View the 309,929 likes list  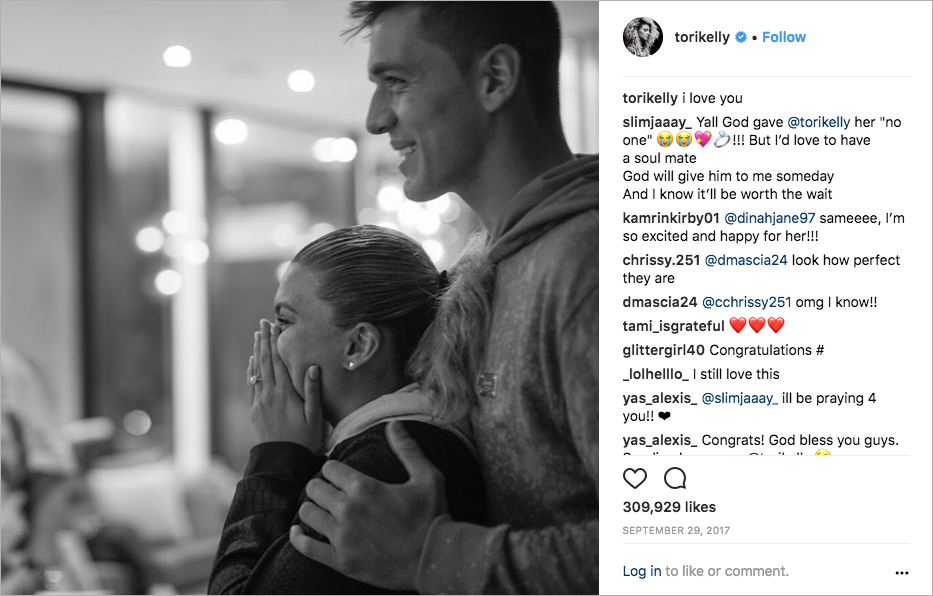pyautogui.click(x=669, y=507)
